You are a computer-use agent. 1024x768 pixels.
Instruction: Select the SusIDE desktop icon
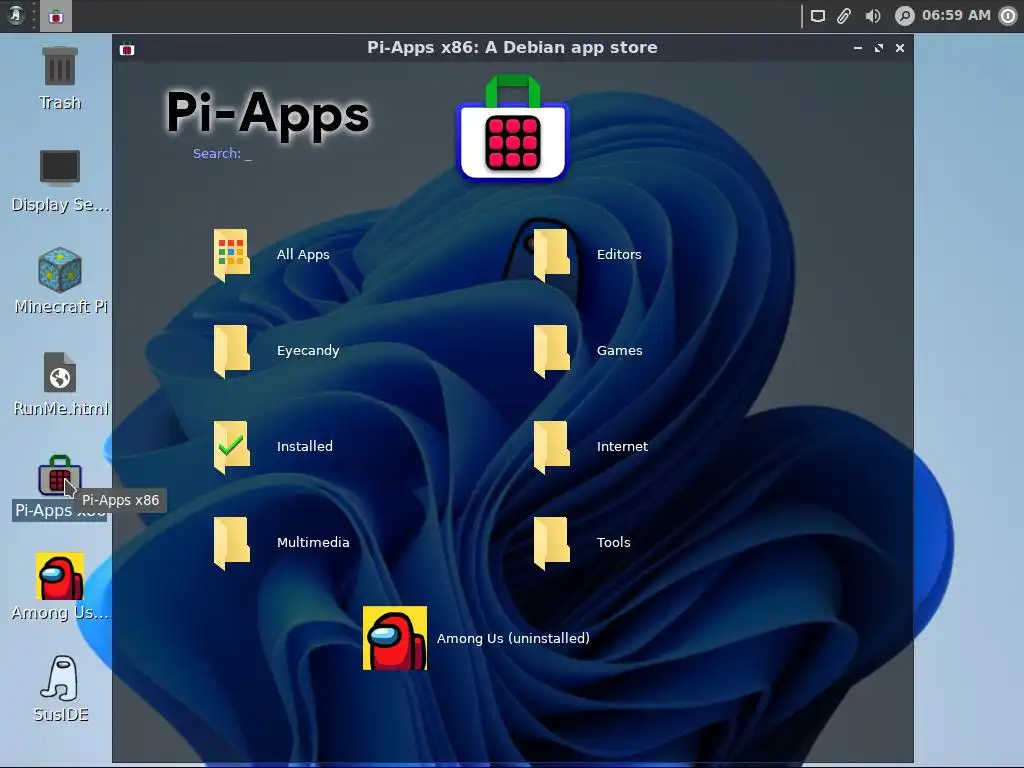pyautogui.click(x=60, y=679)
